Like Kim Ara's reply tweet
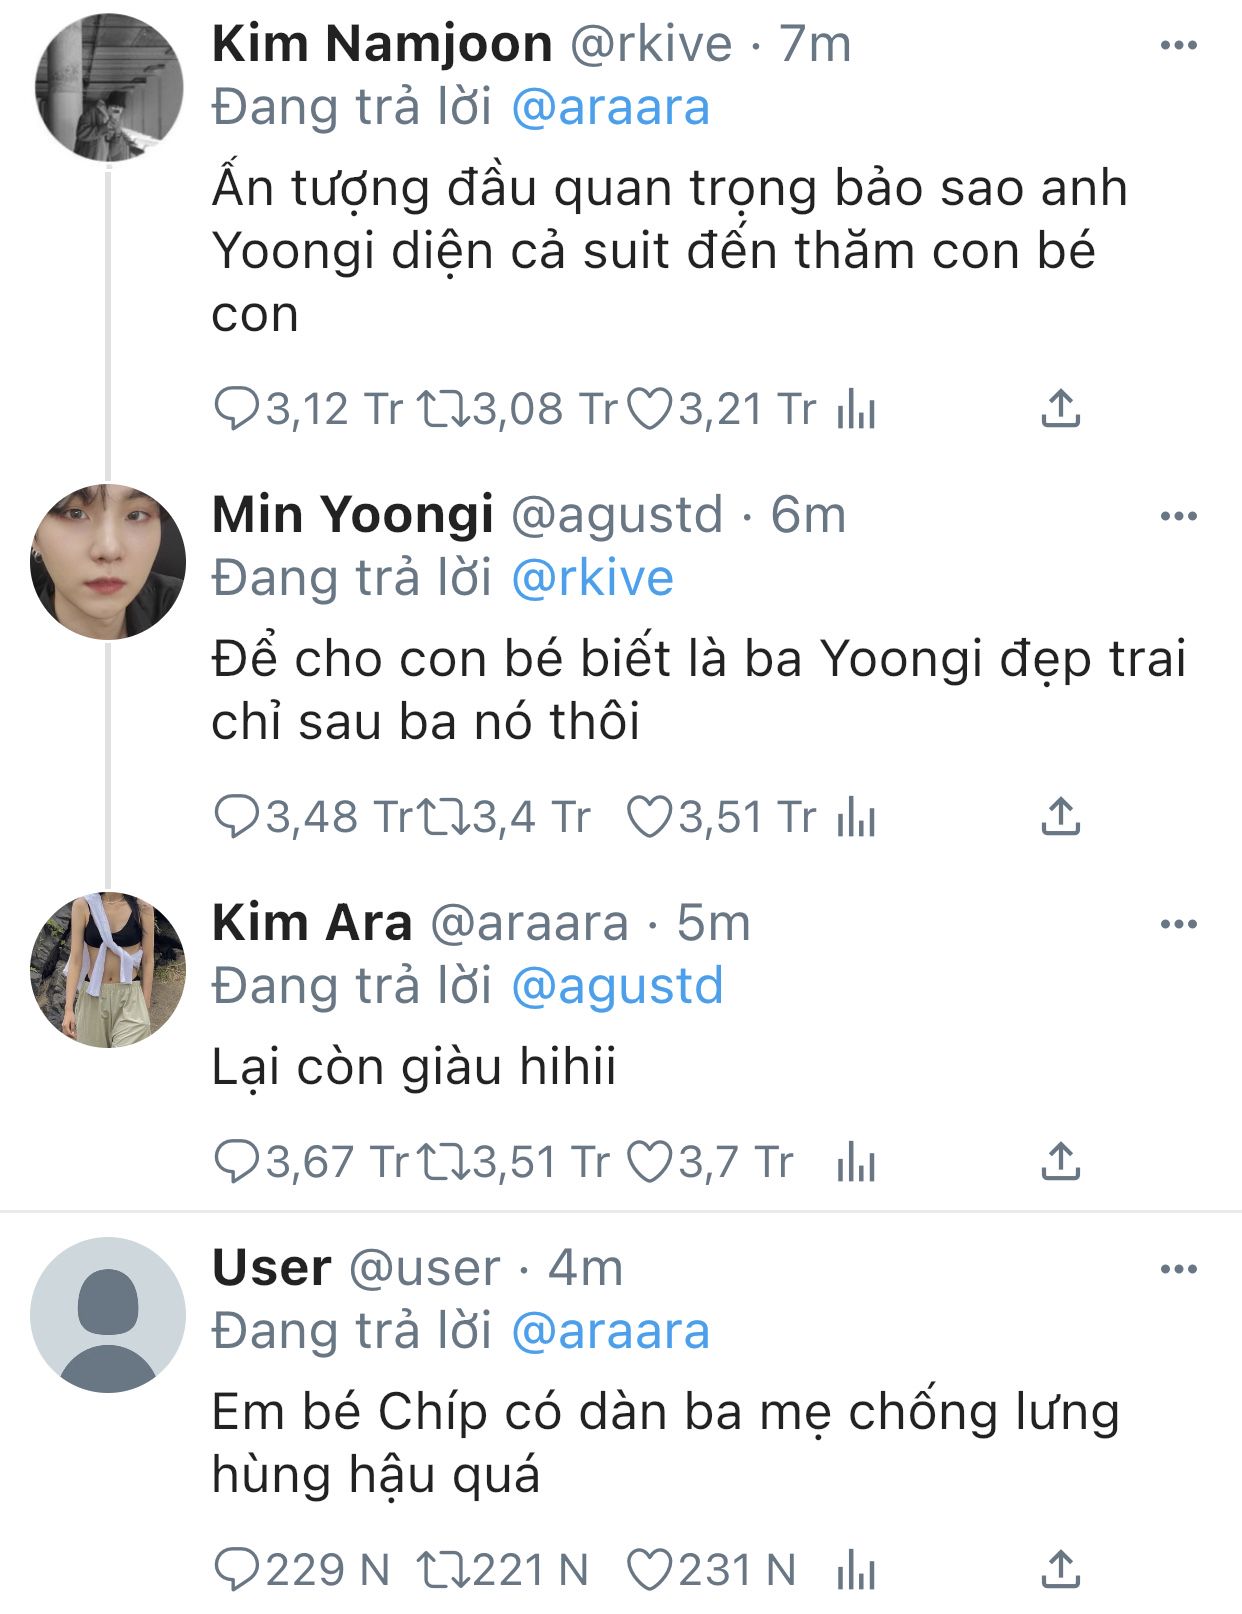 (648, 1162)
